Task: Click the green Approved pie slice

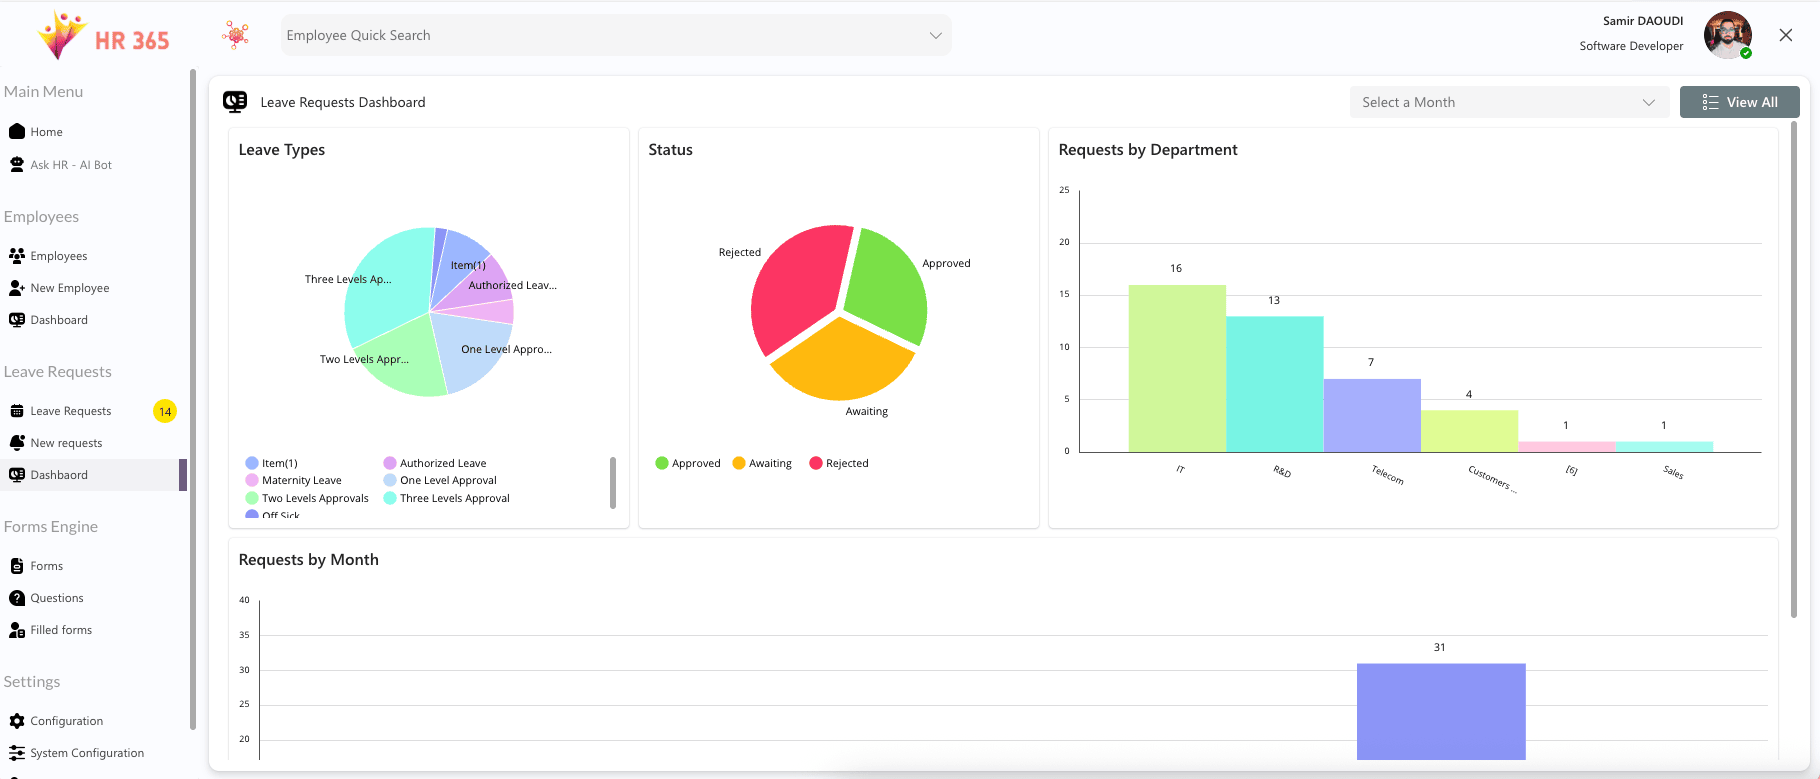Action: pos(888,285)
